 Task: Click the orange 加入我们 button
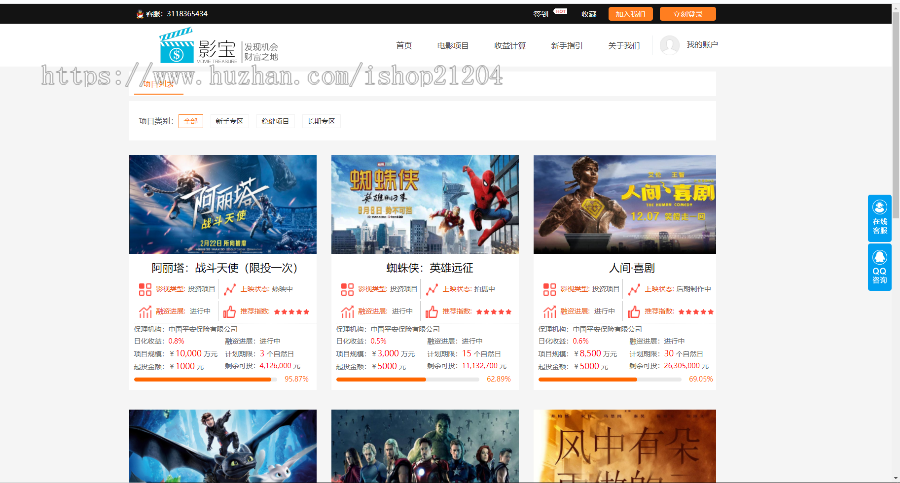(x=630, y=14)
